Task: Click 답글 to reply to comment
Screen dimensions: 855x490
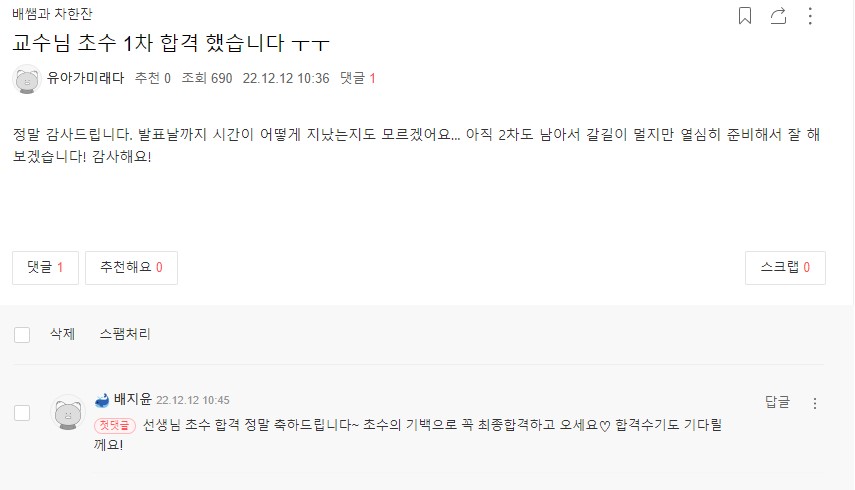Action: (x=777, y=402)
